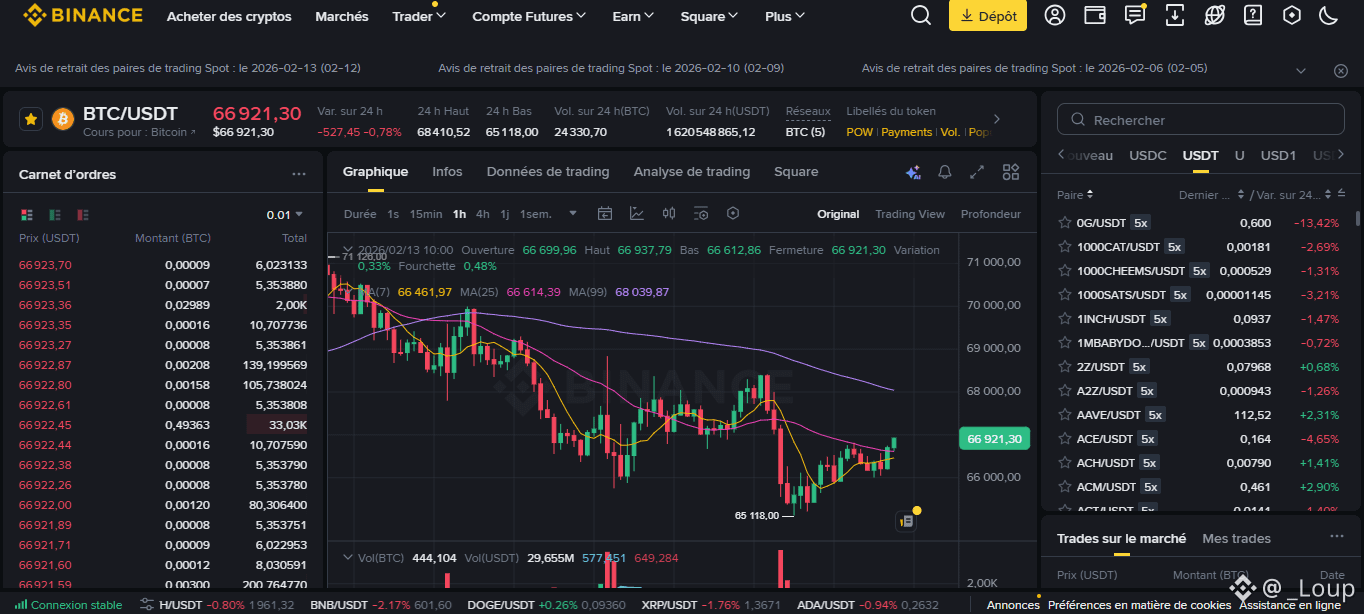Toggle dark mode moon icon
Screen dimensions: 1364x614
[1329, 16]
